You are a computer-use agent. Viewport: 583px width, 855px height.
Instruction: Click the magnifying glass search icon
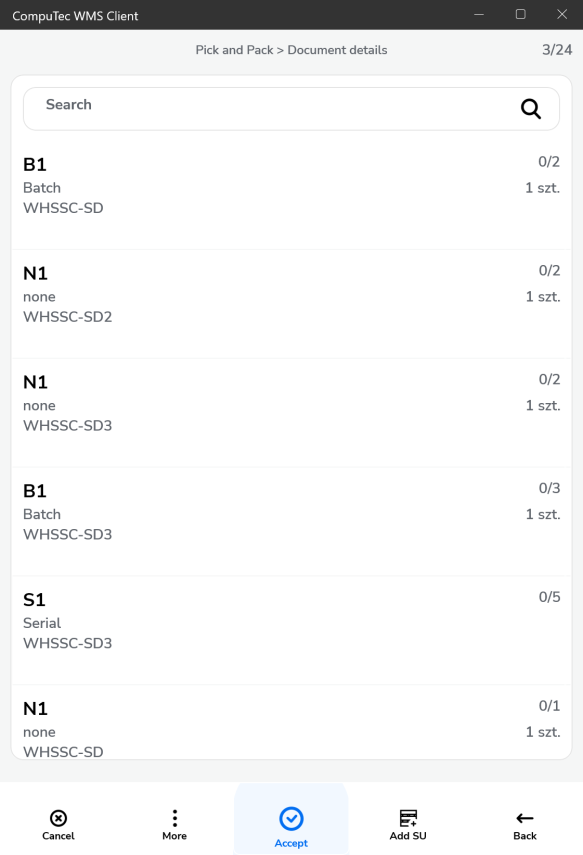[531, 109]
